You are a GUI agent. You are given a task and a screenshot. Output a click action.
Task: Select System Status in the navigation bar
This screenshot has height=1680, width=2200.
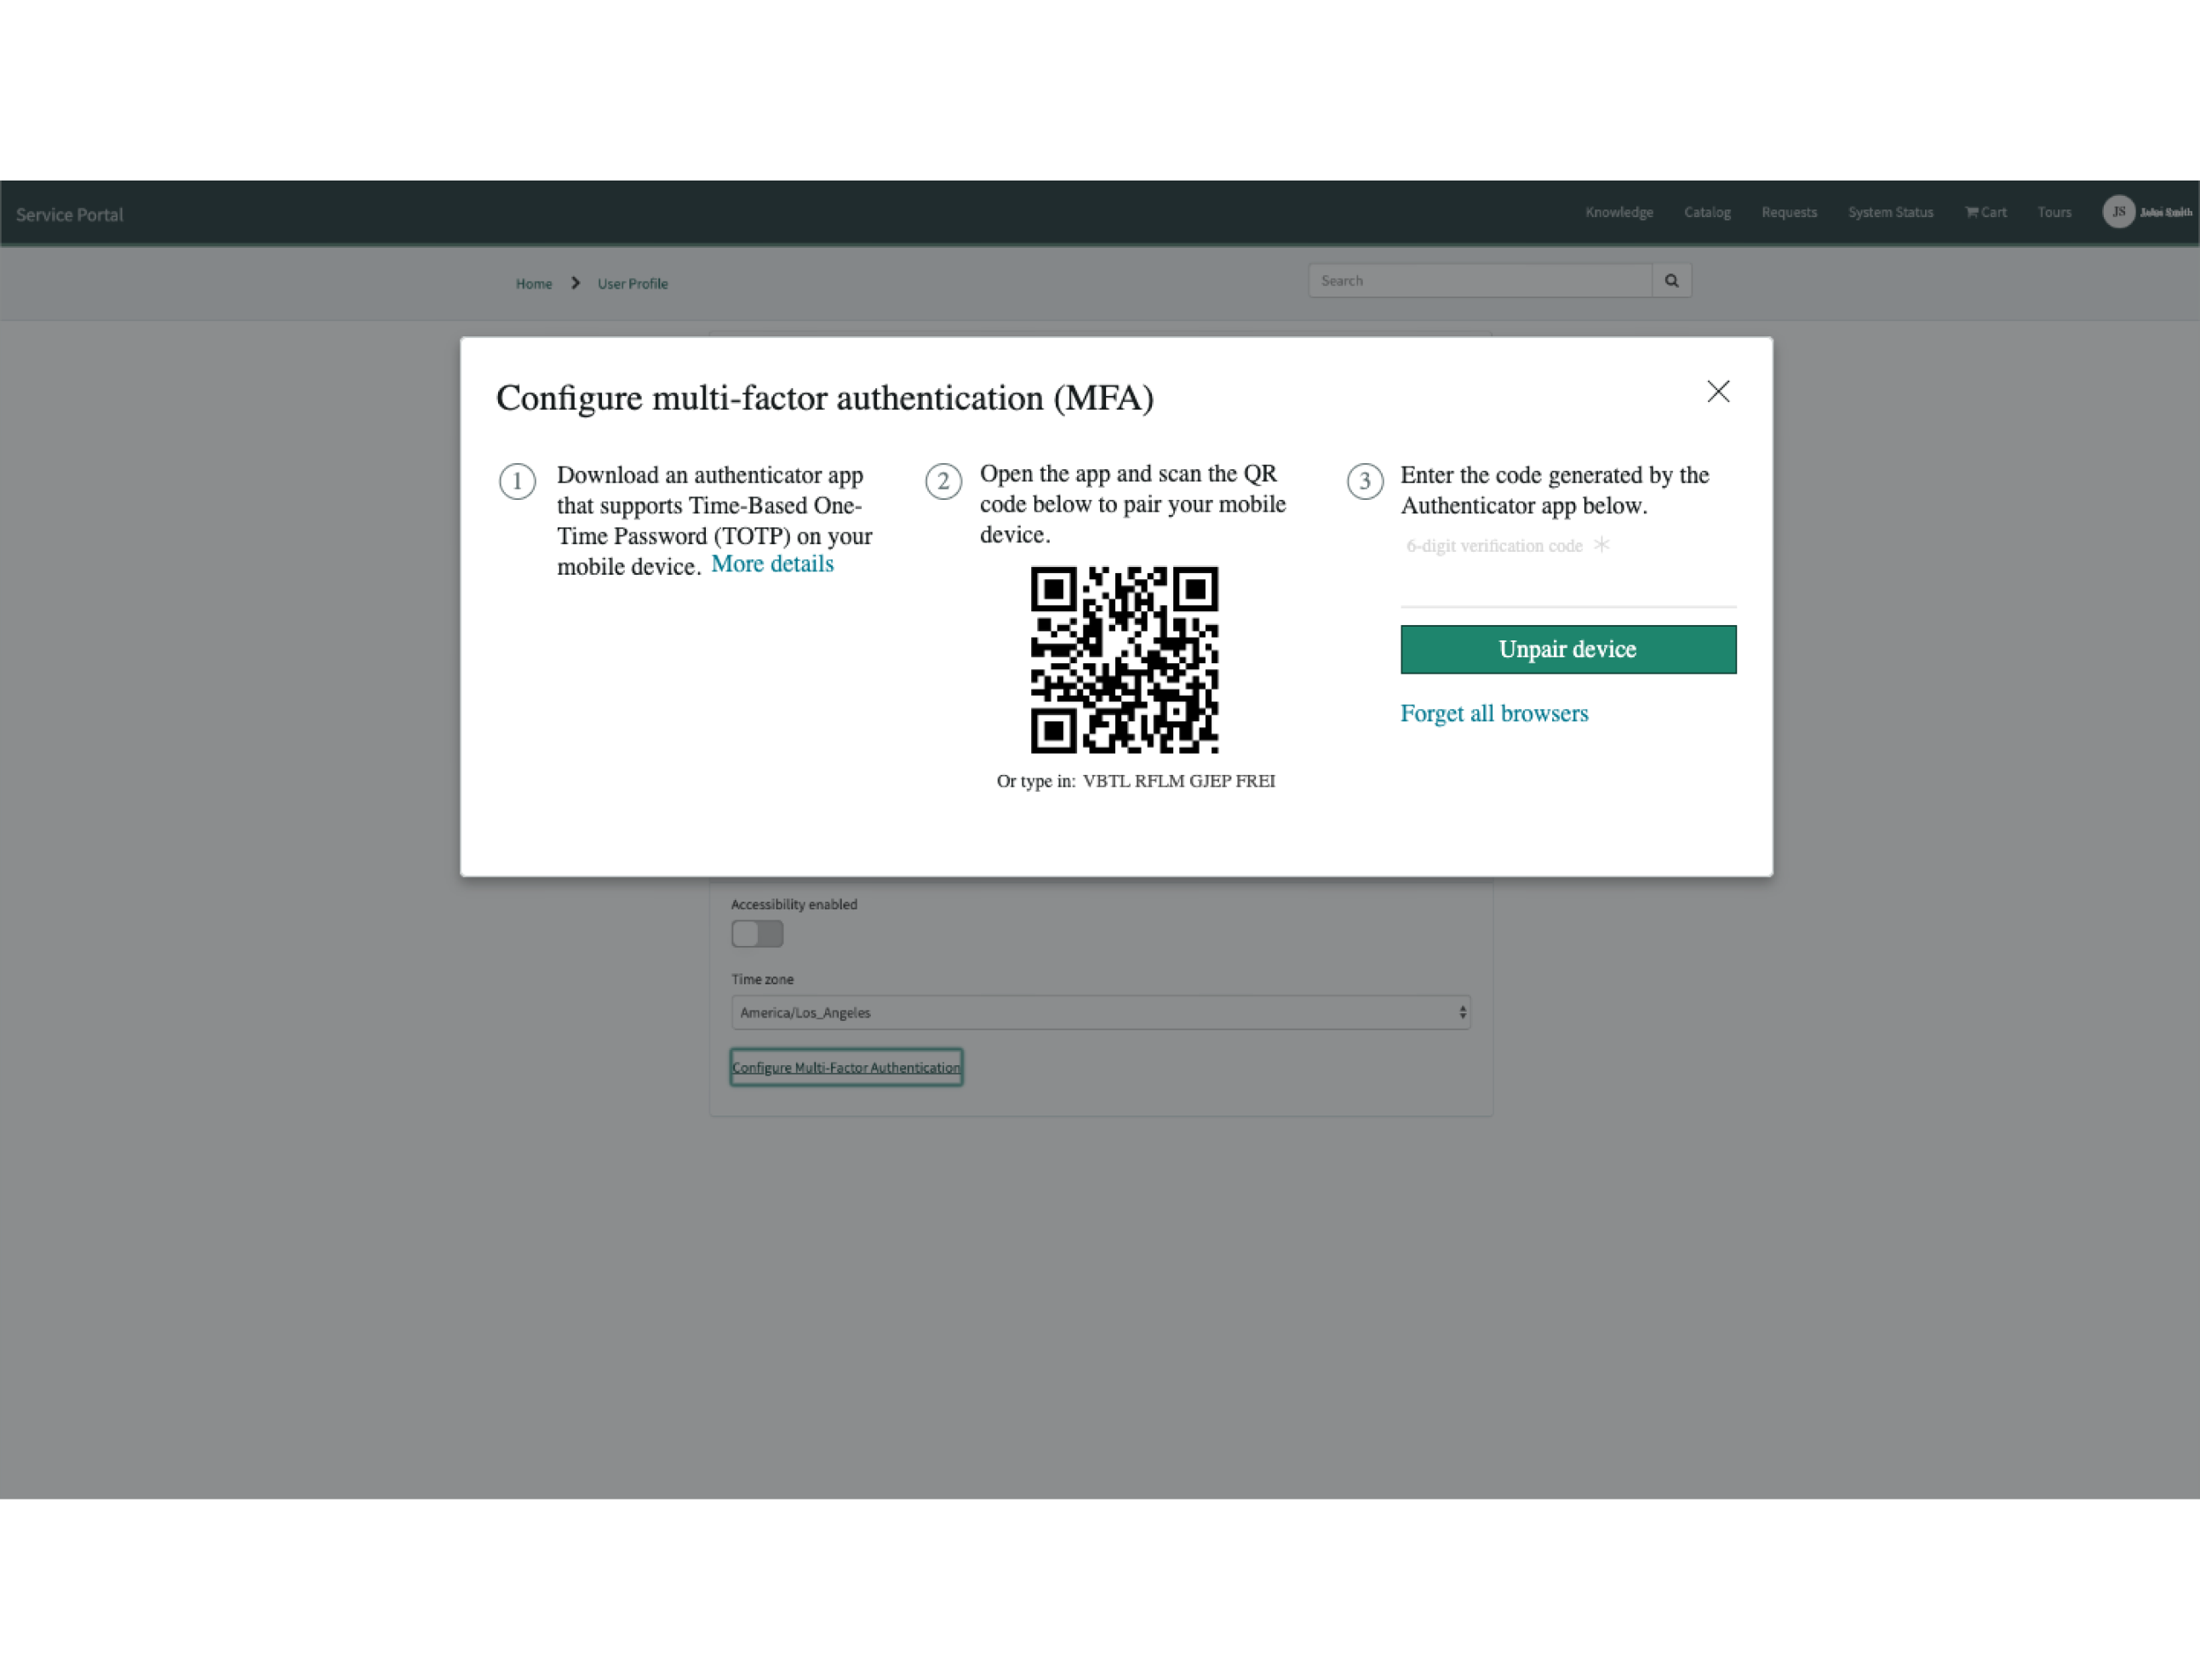[x=1890, y=212]
